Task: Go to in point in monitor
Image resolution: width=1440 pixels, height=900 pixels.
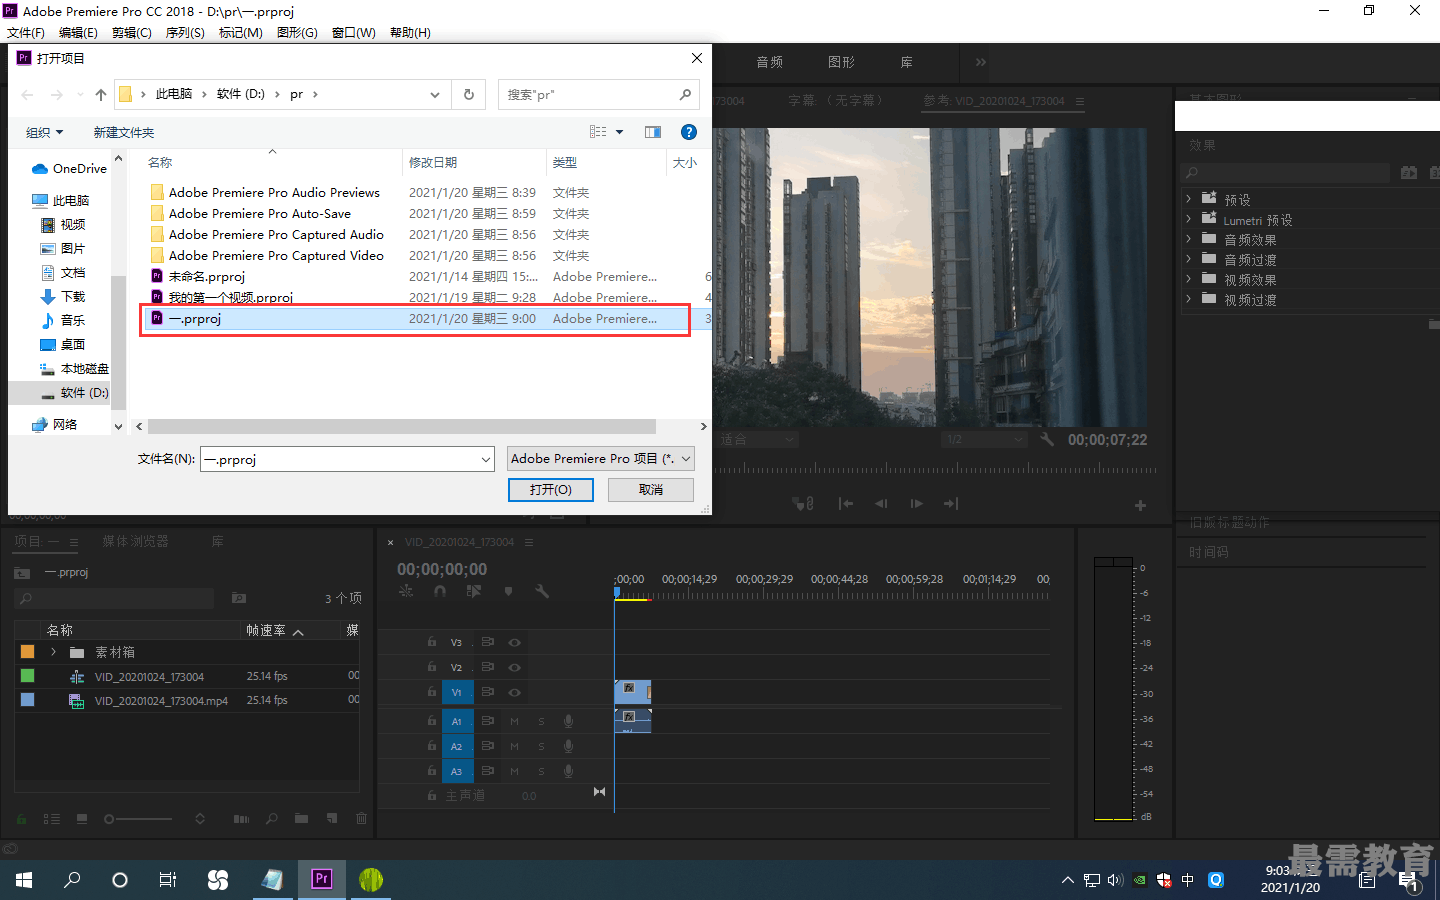Action: tap(846, 504)
